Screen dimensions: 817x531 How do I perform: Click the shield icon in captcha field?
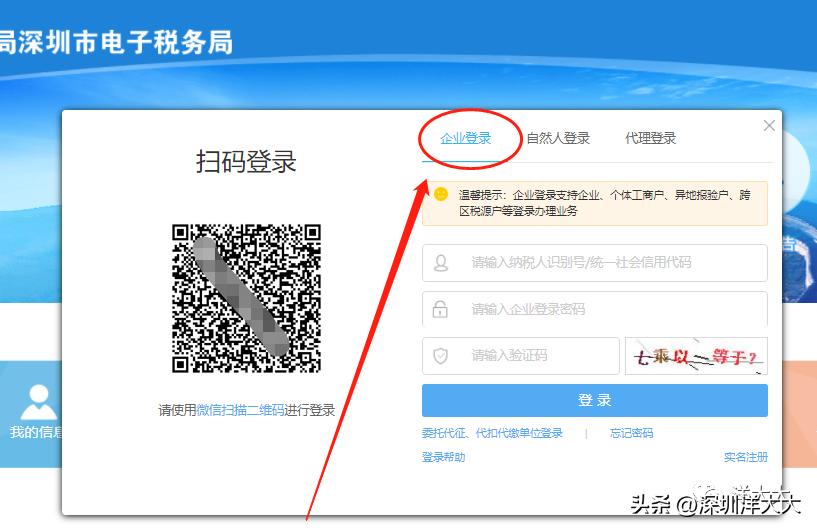pos(441,356)
